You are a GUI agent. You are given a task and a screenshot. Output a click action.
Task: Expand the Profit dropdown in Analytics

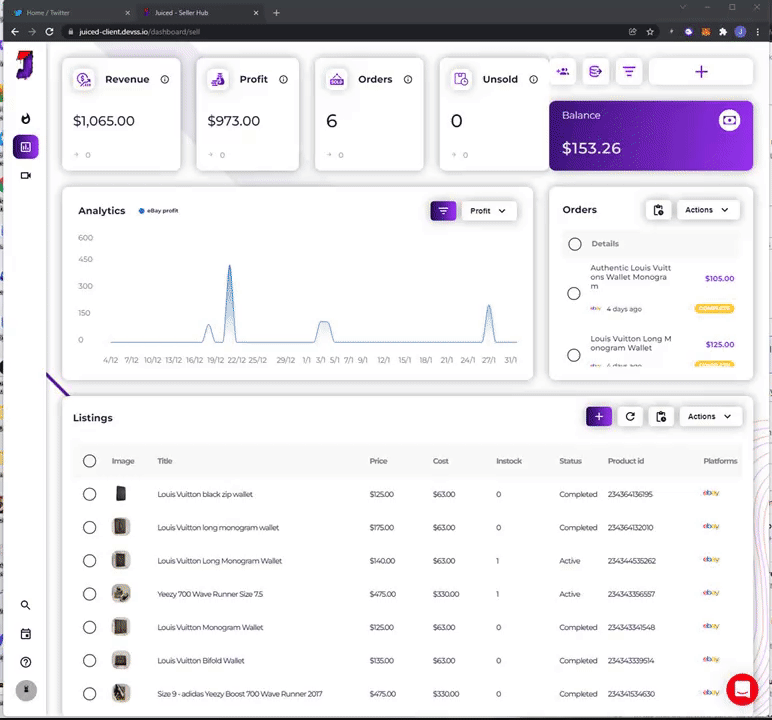pyautogui.click(x=489, y=211)
